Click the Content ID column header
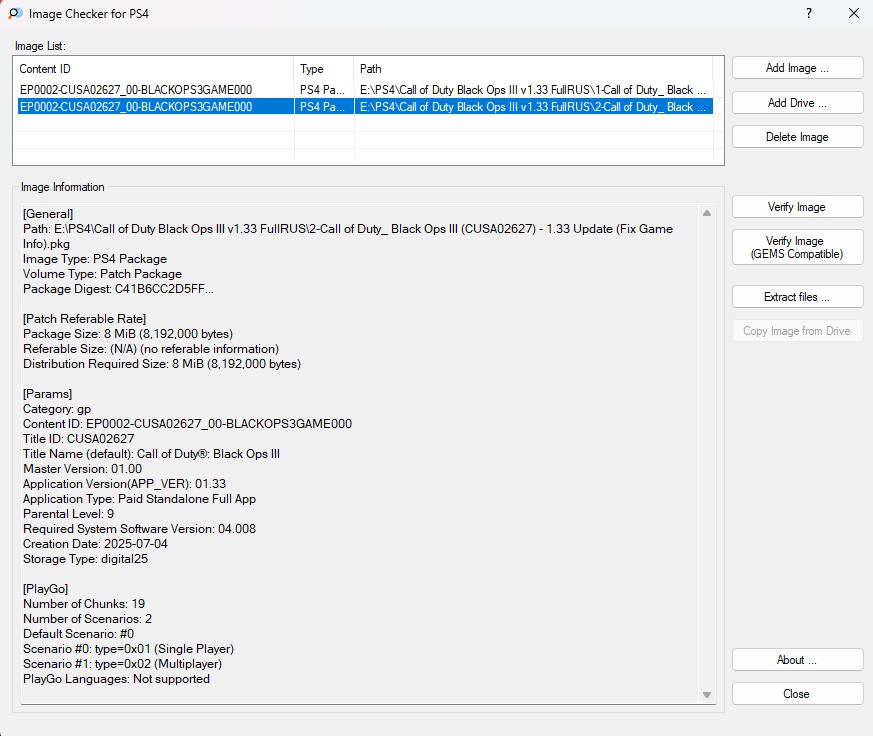The image size is (873, 736). click(x=155, y=69)
